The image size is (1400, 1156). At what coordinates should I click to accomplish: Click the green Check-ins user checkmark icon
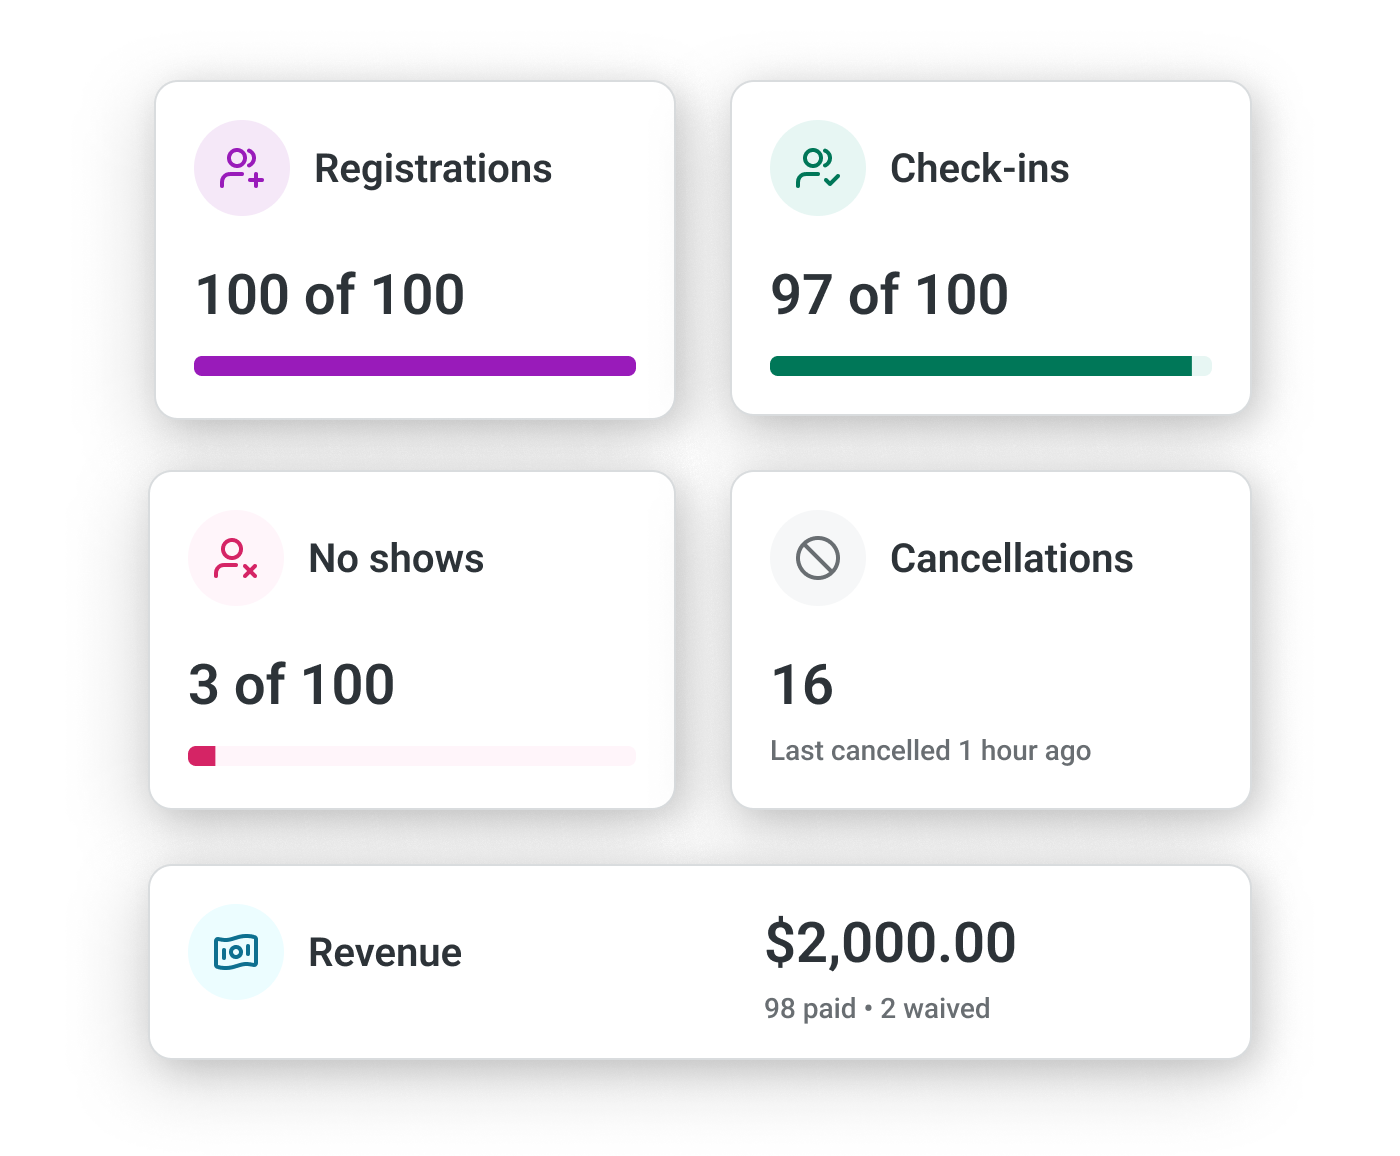817,168
